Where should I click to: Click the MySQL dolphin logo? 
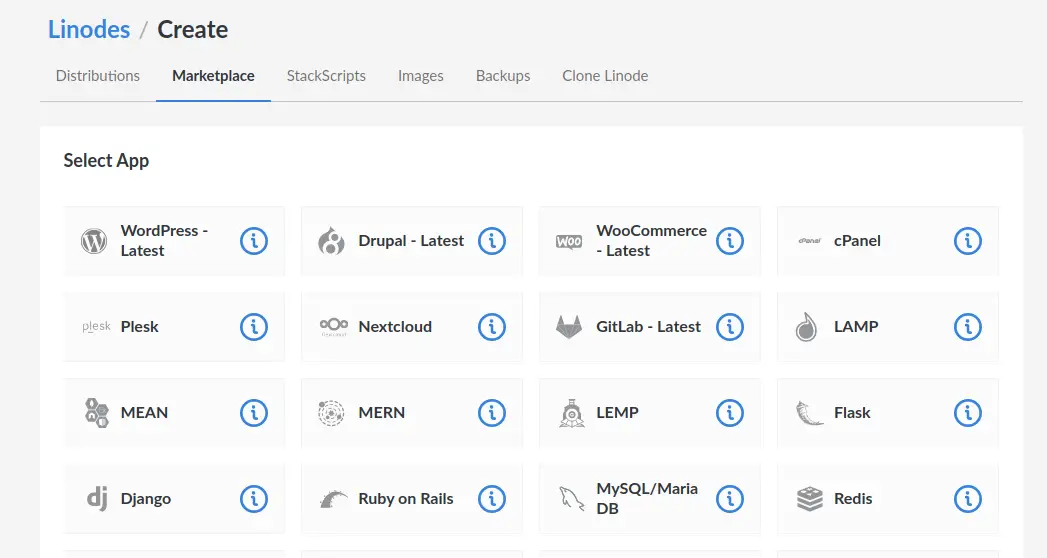coord(571,499)
